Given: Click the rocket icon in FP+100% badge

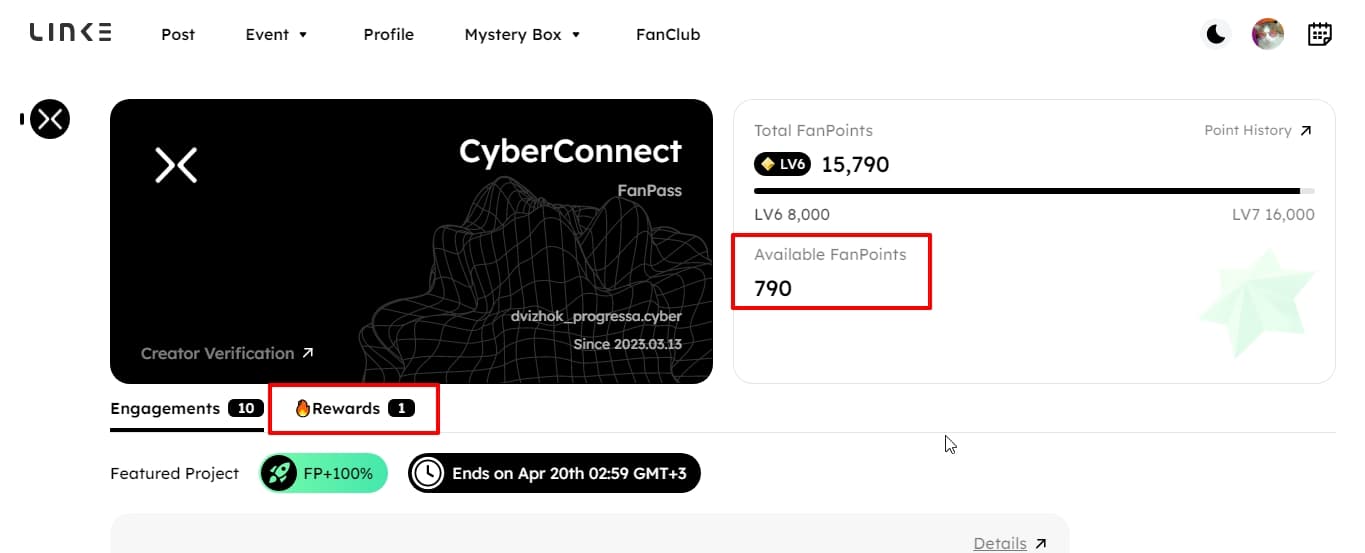Looking at the screenshot, I should (x=281, y=473).
